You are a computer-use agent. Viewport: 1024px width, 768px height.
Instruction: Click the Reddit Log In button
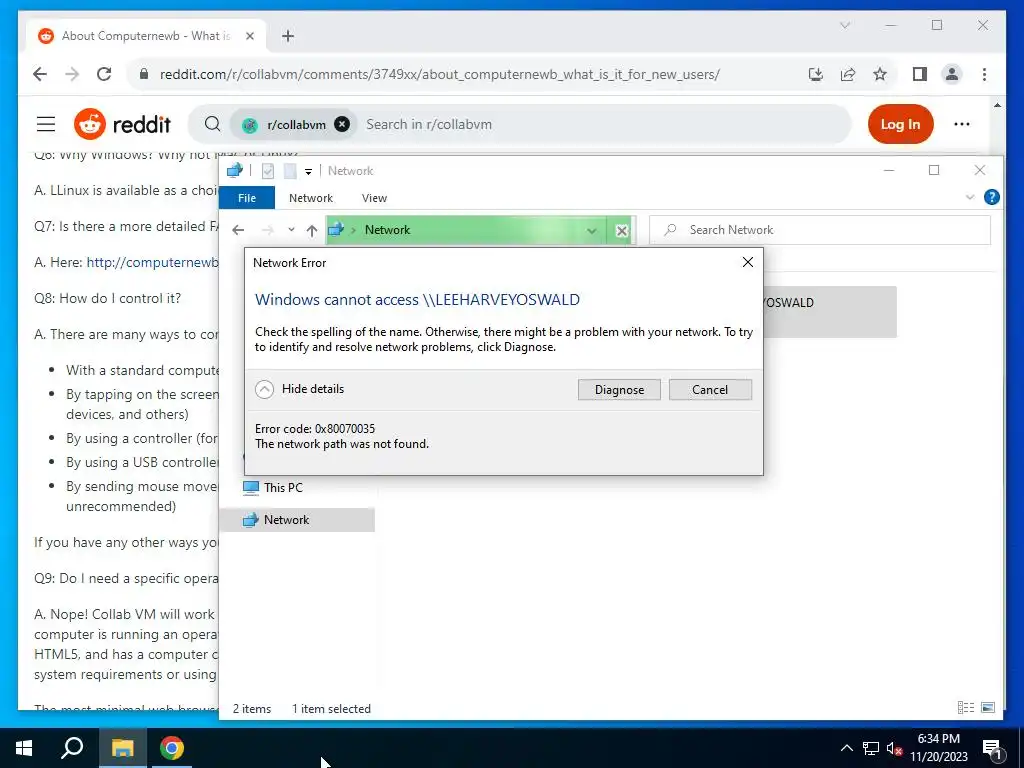pyautogui.click(x=900, y=124)
